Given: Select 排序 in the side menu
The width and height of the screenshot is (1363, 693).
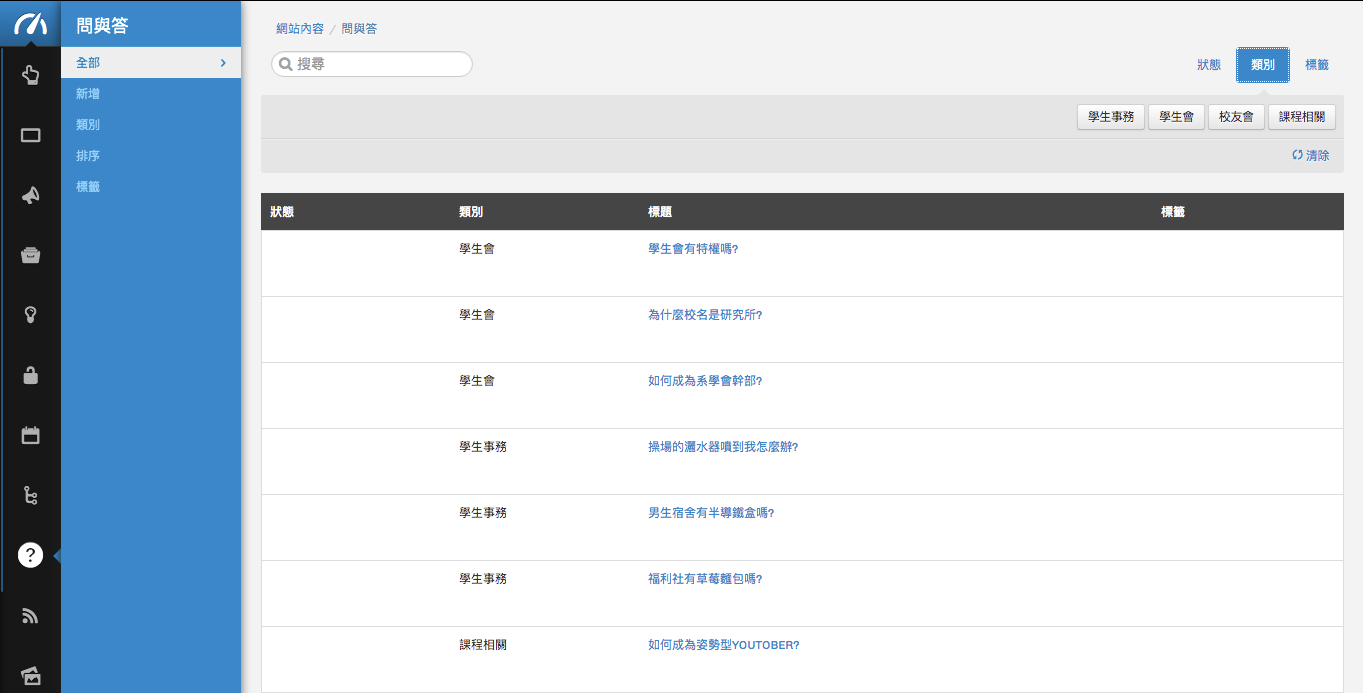Looking at the screenshot, I should tap(88, 156).
